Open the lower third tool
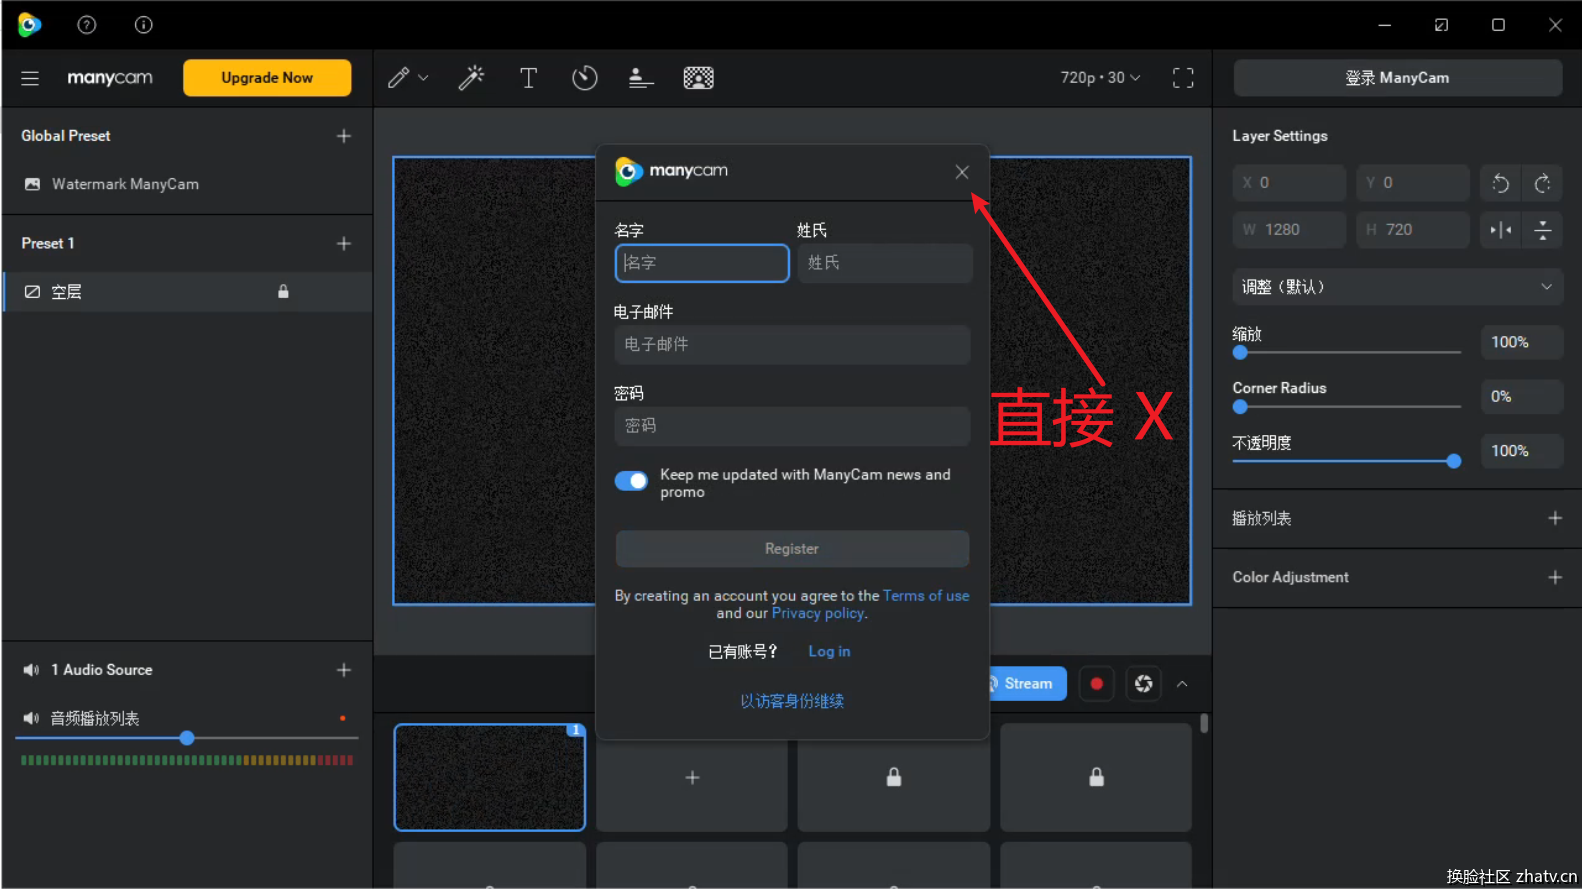Viewport: 1582px width, 890px height. (641, 78)
